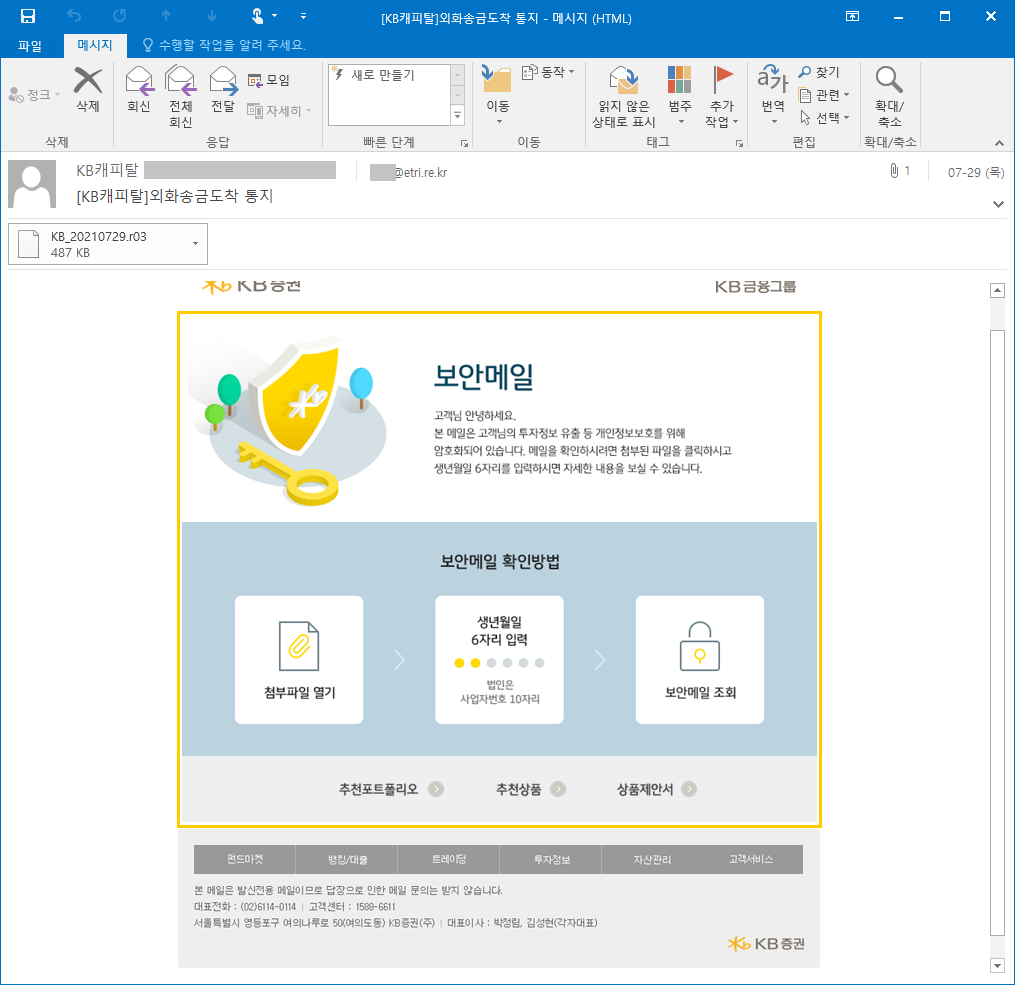Click the 자산관리 footer menu item
The image size is (1015, 985).
pos(652,859)
